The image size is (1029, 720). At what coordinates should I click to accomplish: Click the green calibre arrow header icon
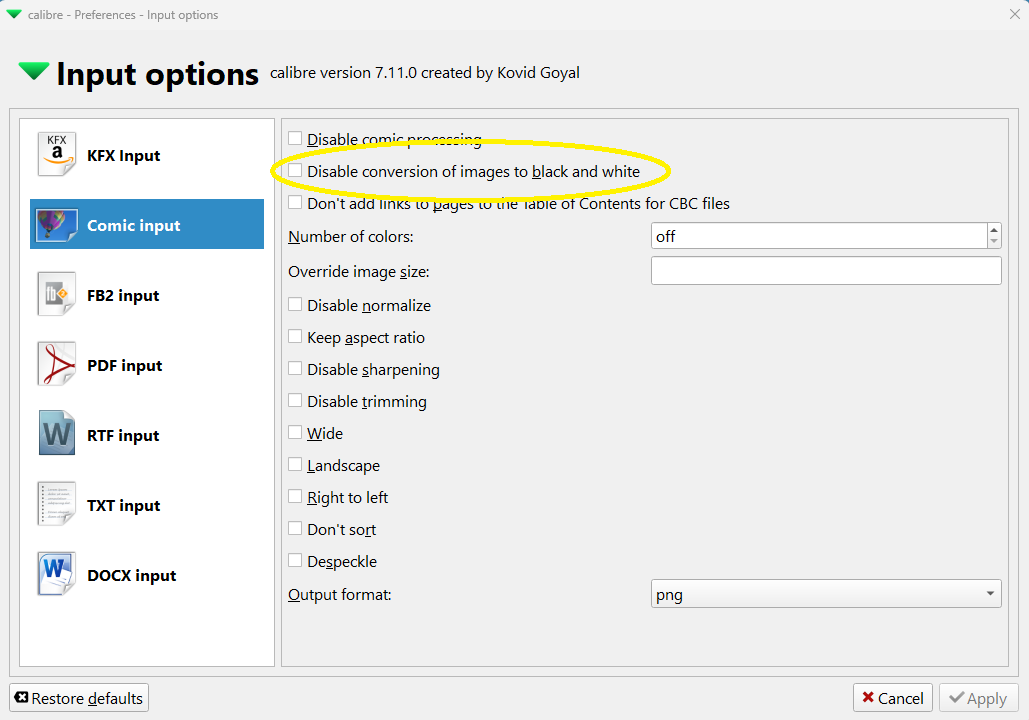click(x=34, y=72)
